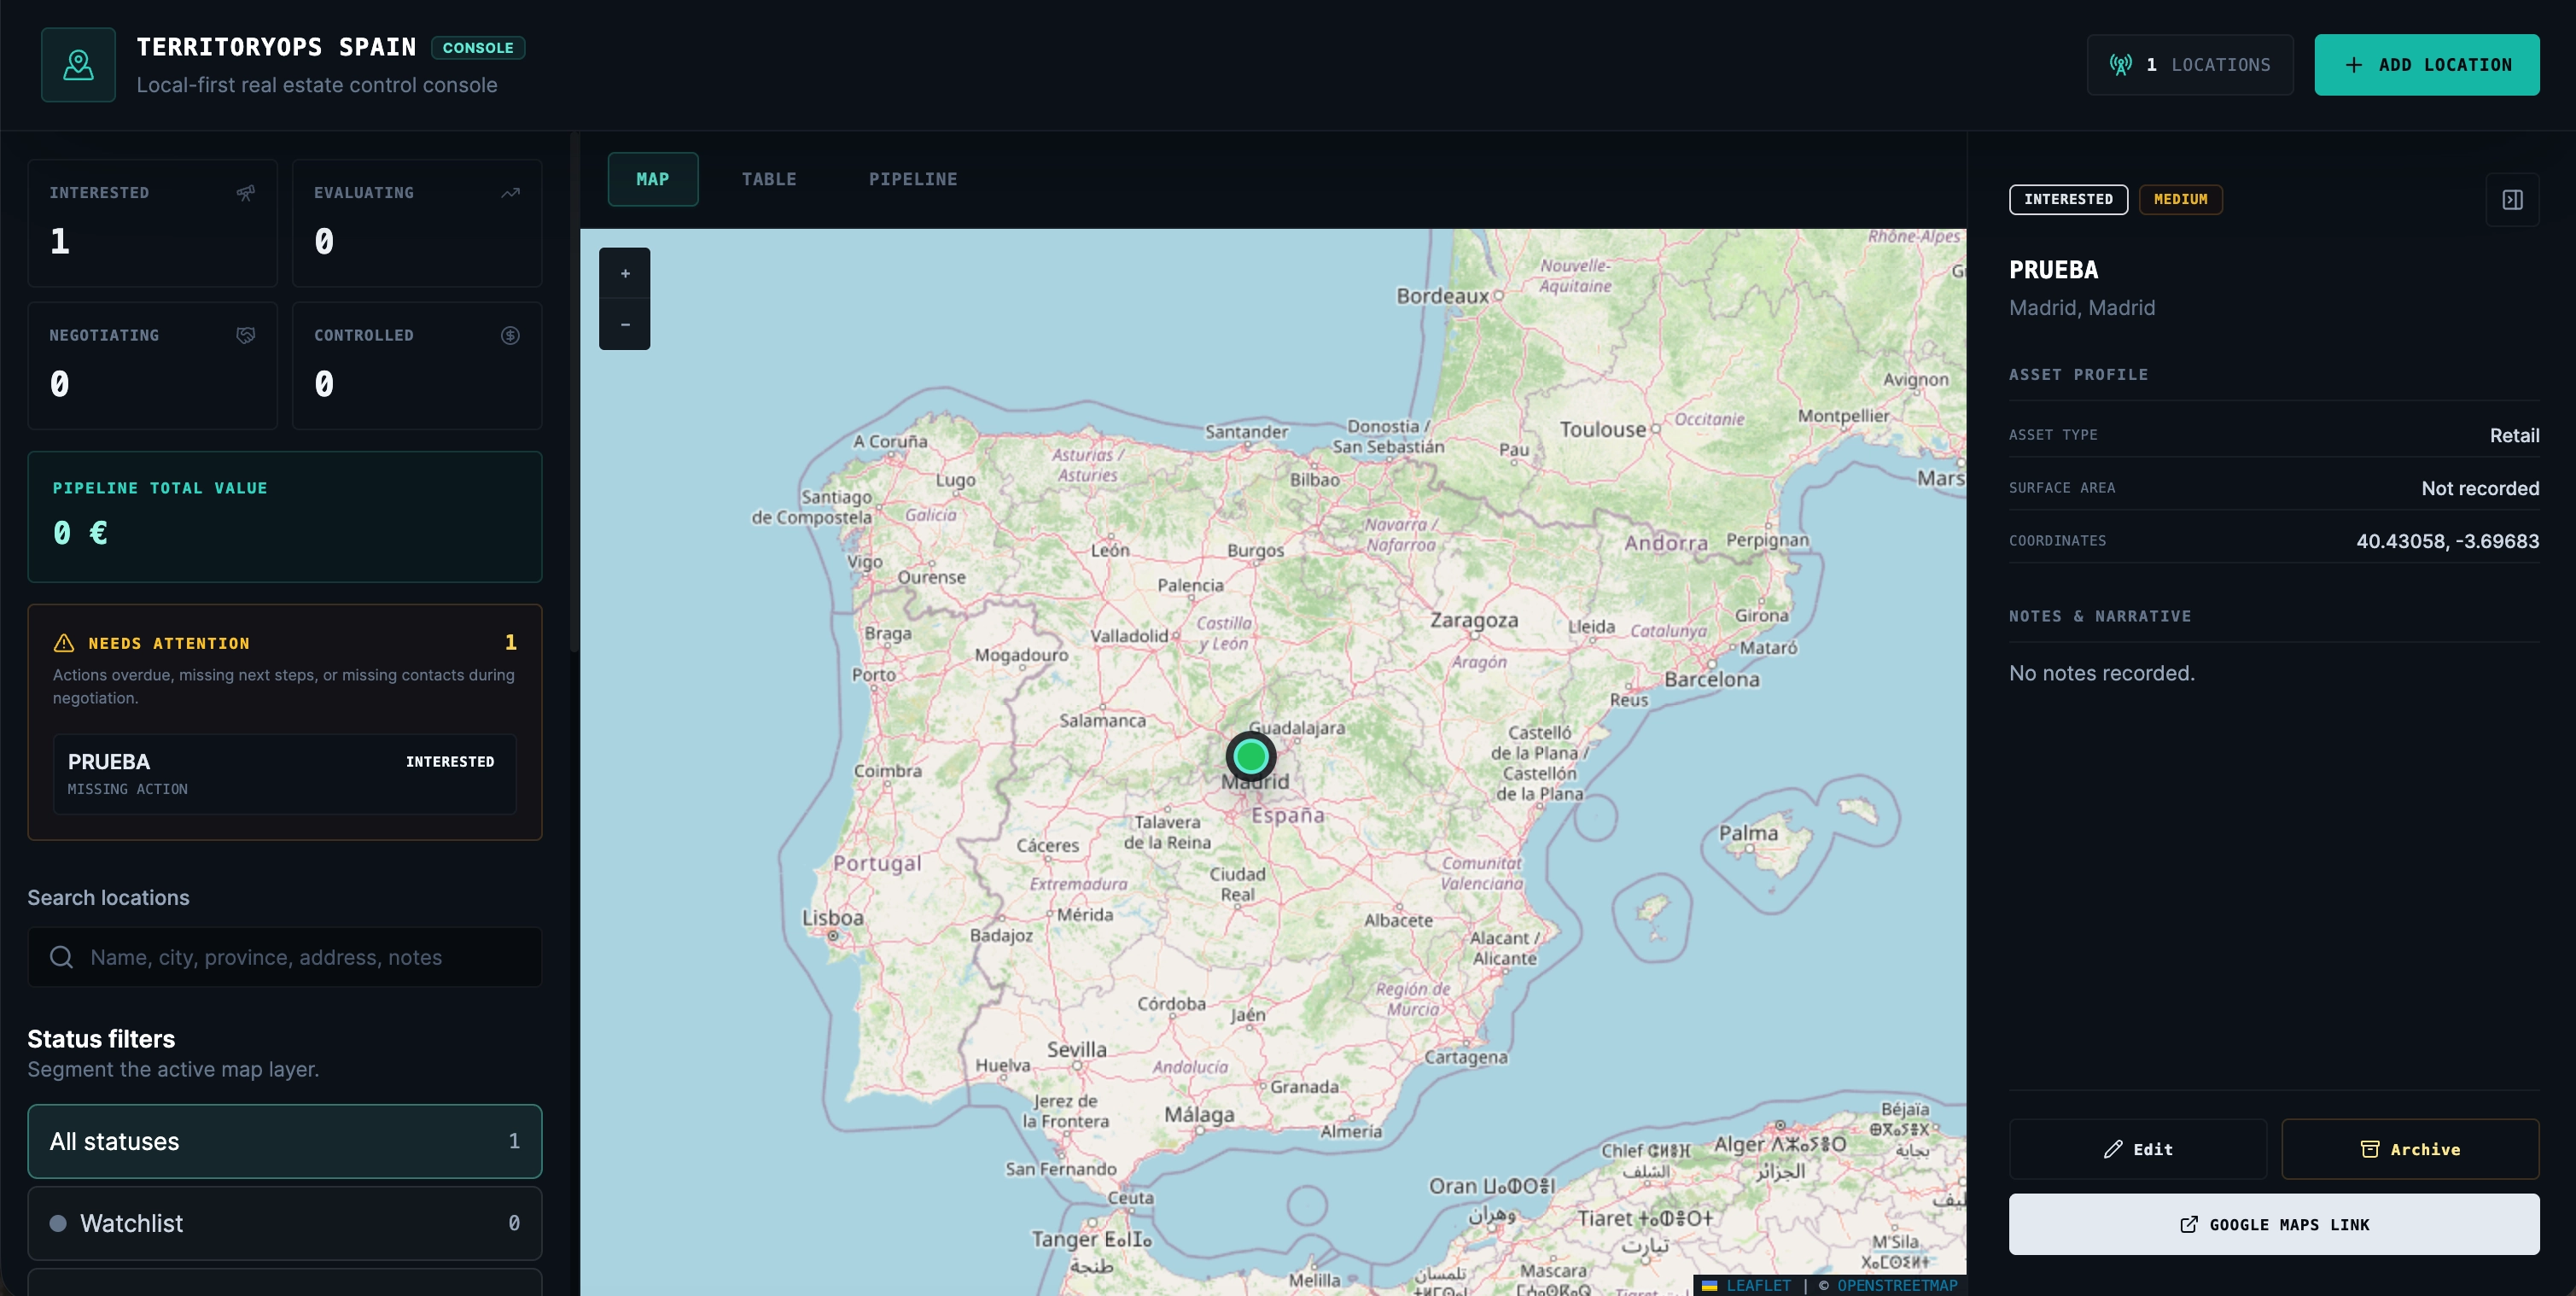The height and width of the screenshot is (1296, 2576).
Task: Open the Pipeline tab
Action: click(x=913, y=179)
